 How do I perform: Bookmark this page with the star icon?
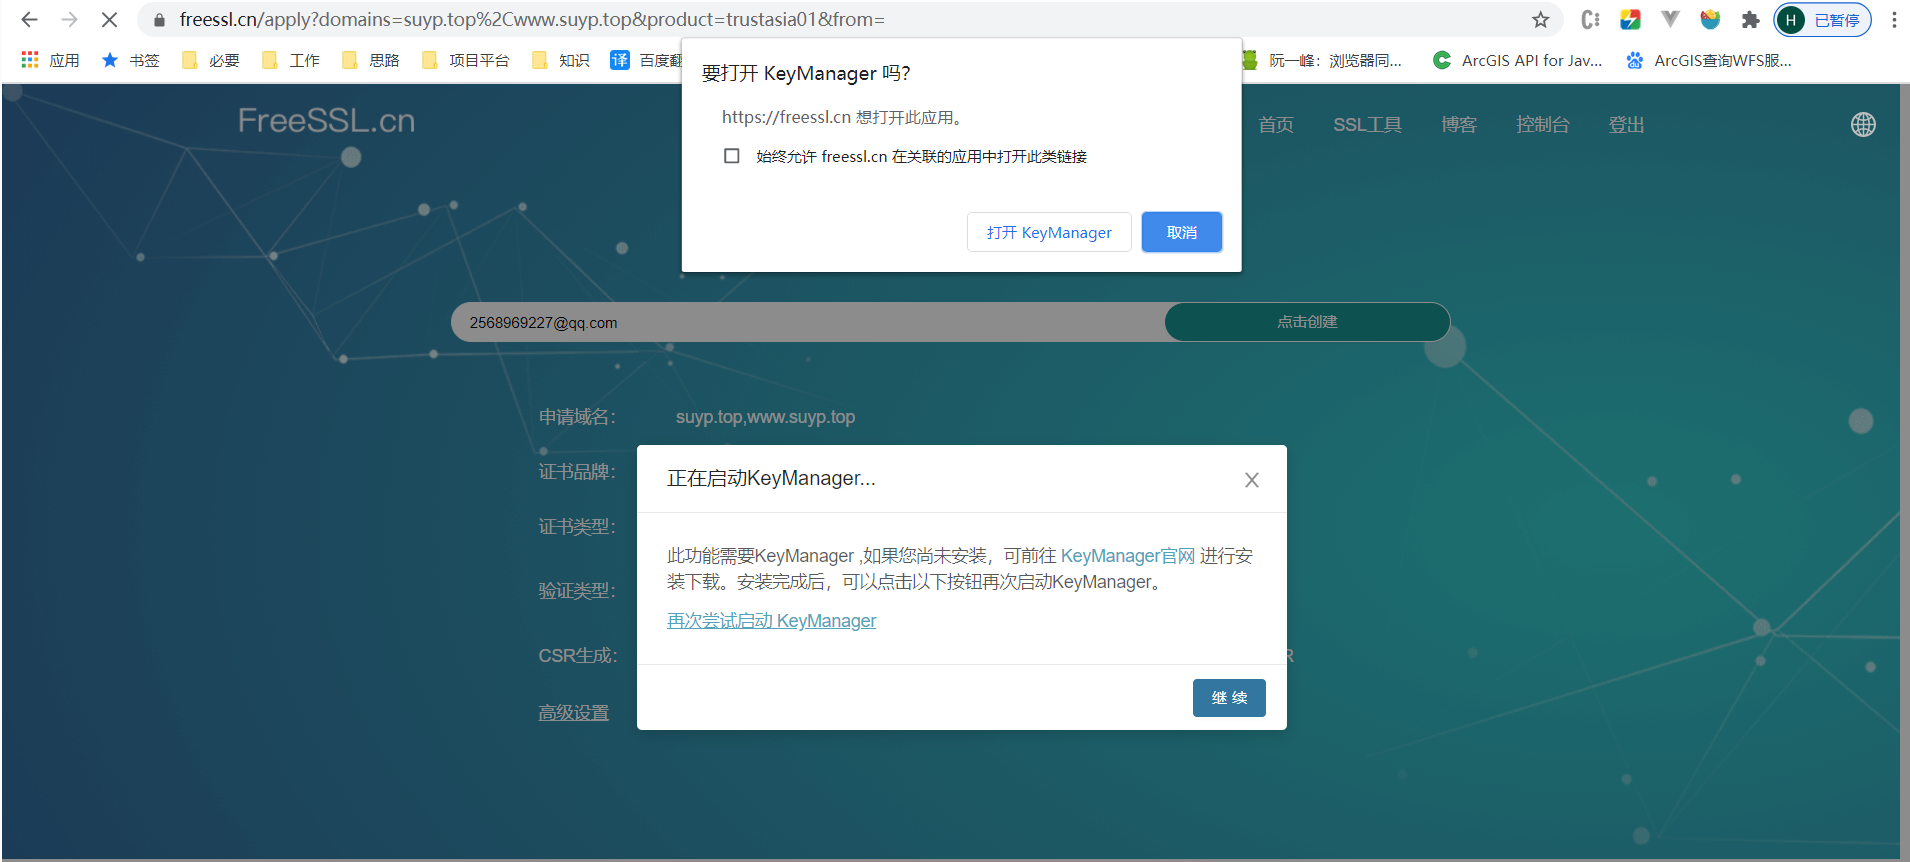tap(1540, 20)
